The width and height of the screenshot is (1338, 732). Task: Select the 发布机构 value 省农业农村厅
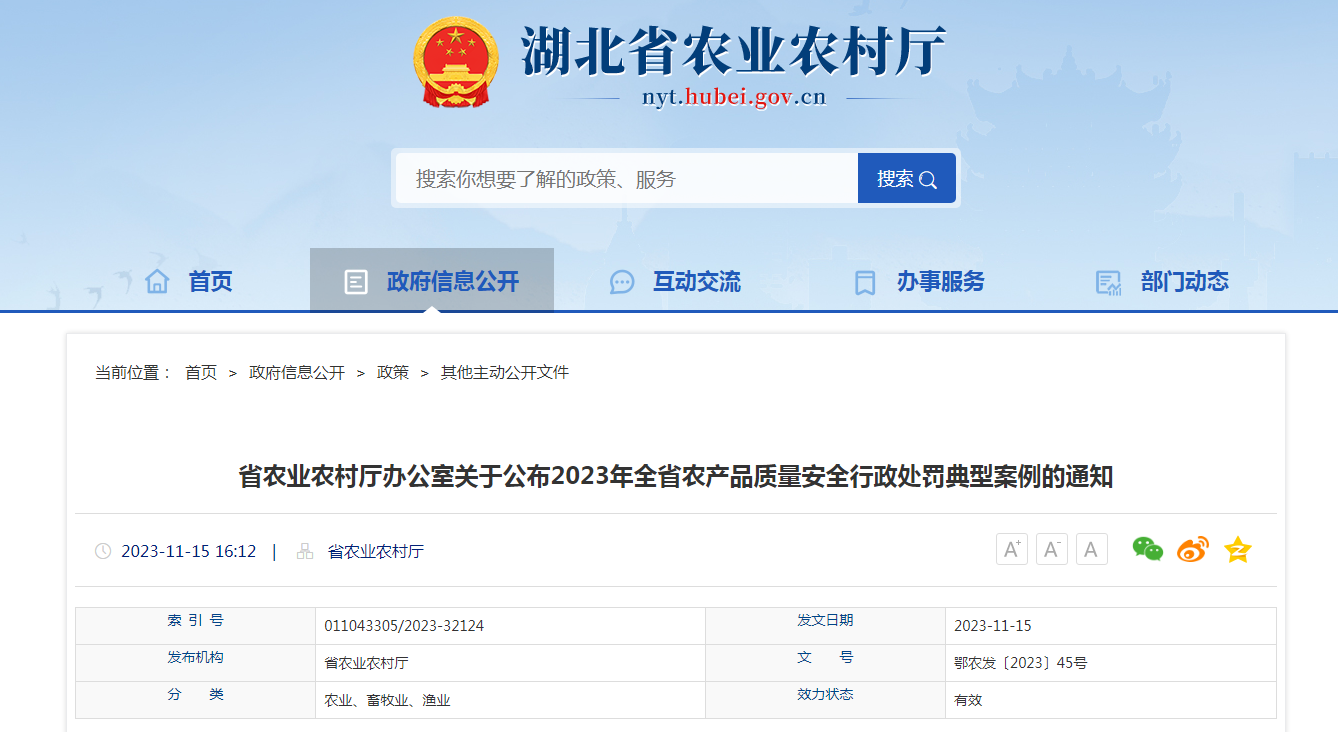(366, 663)
